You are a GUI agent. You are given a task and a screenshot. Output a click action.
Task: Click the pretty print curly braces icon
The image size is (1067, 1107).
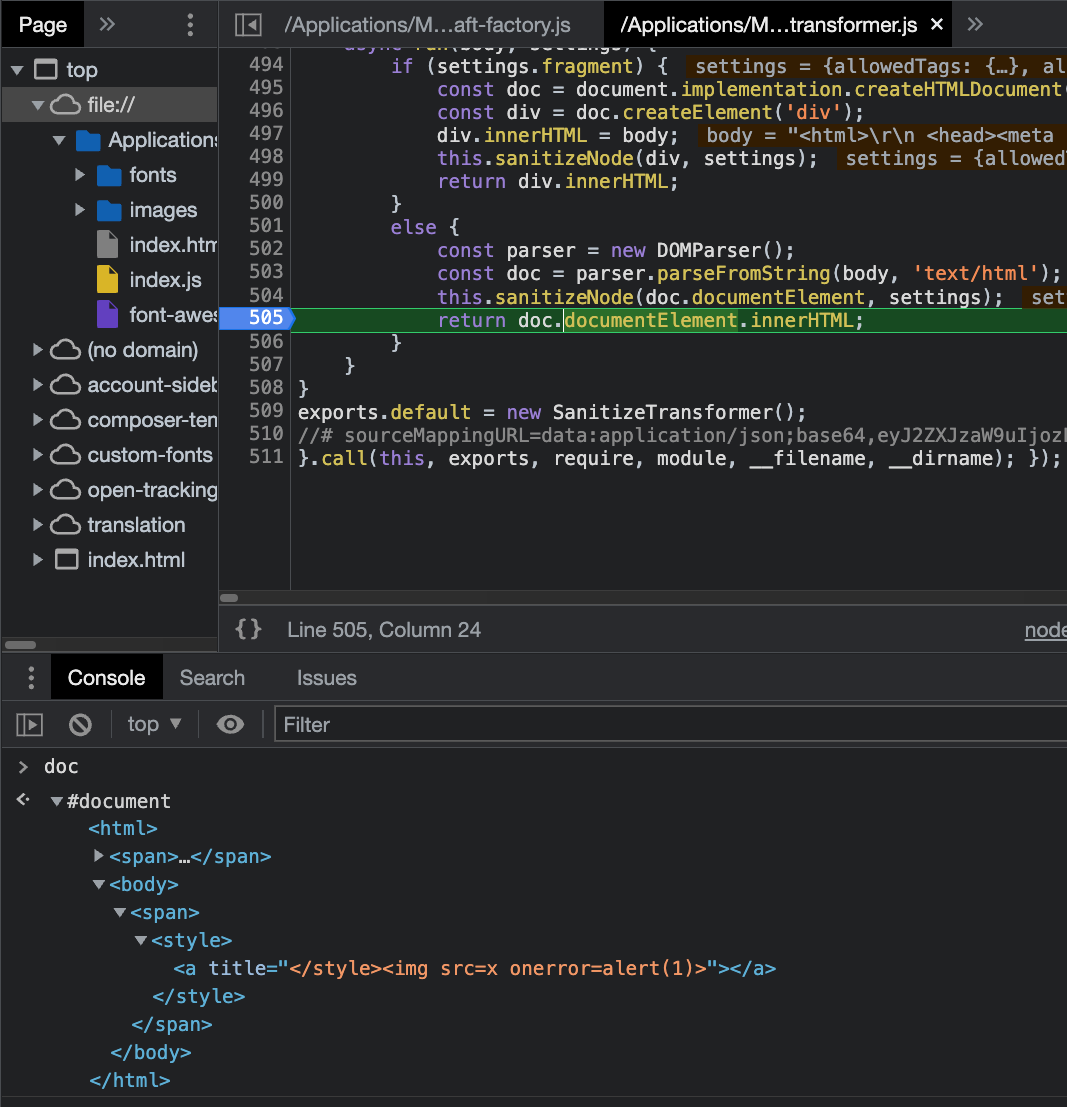248,629
